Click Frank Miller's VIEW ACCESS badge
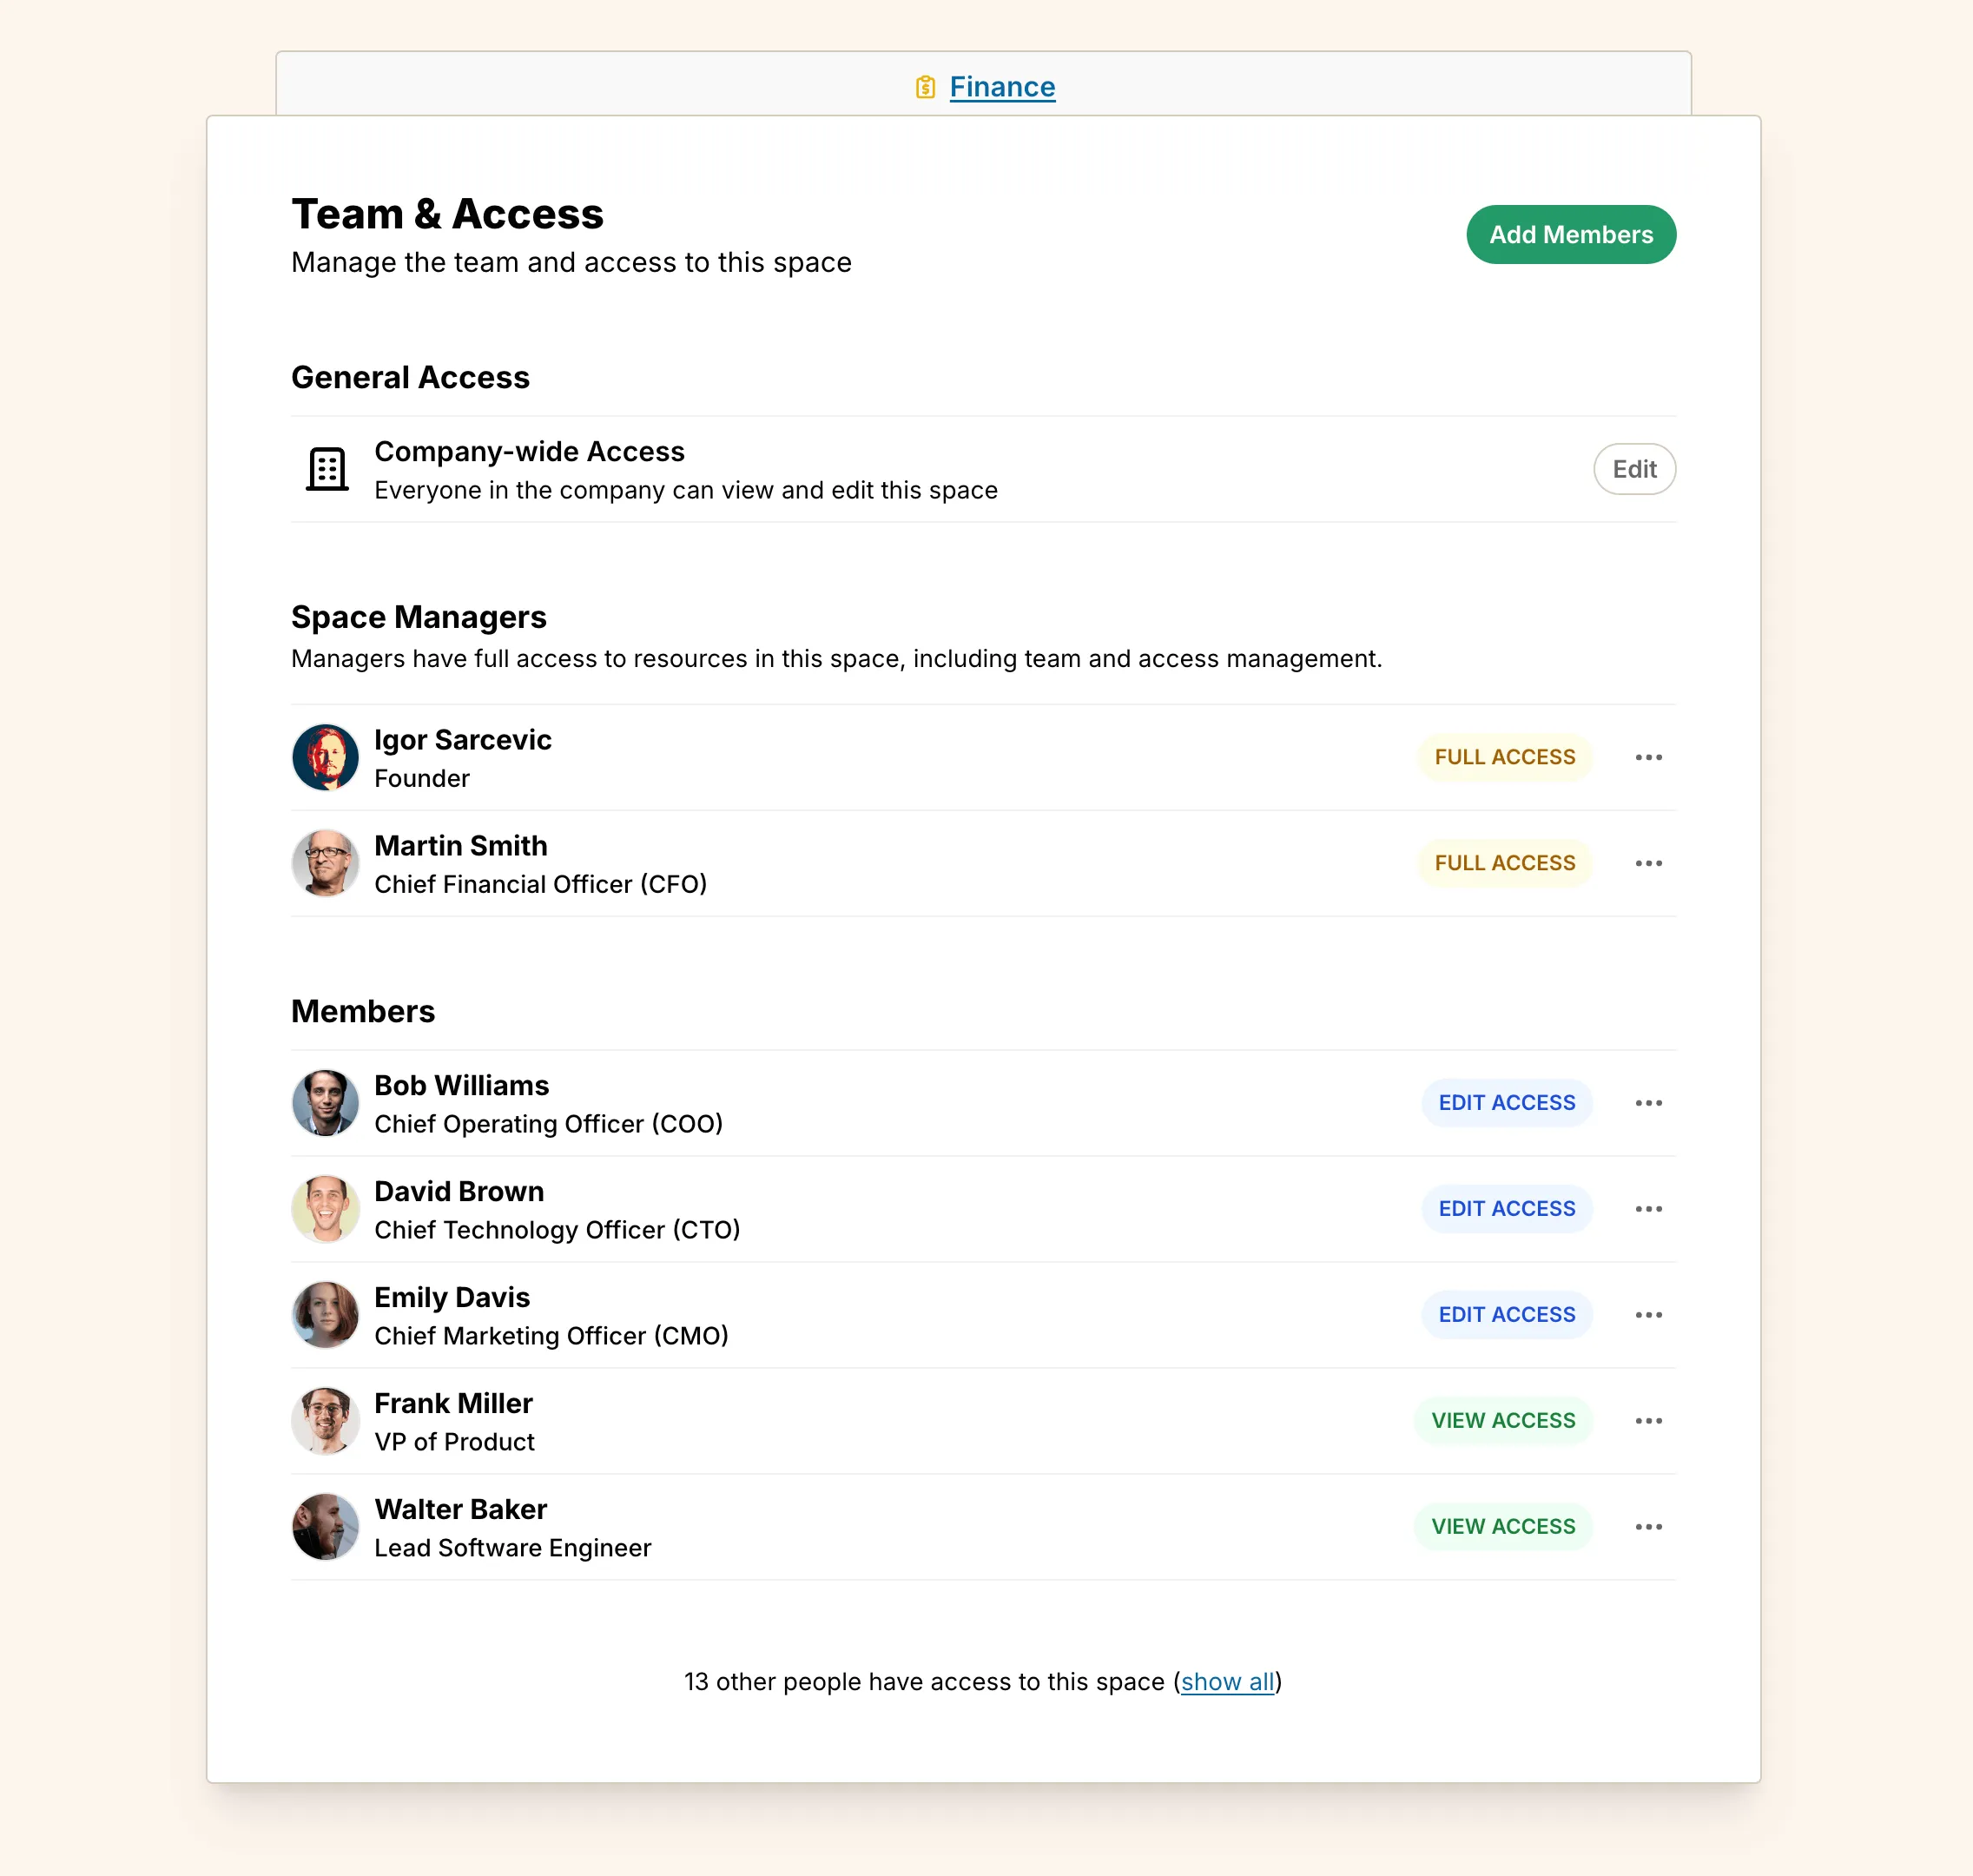This screenshot has height=1876, width=1973. click(1502, 1421)
